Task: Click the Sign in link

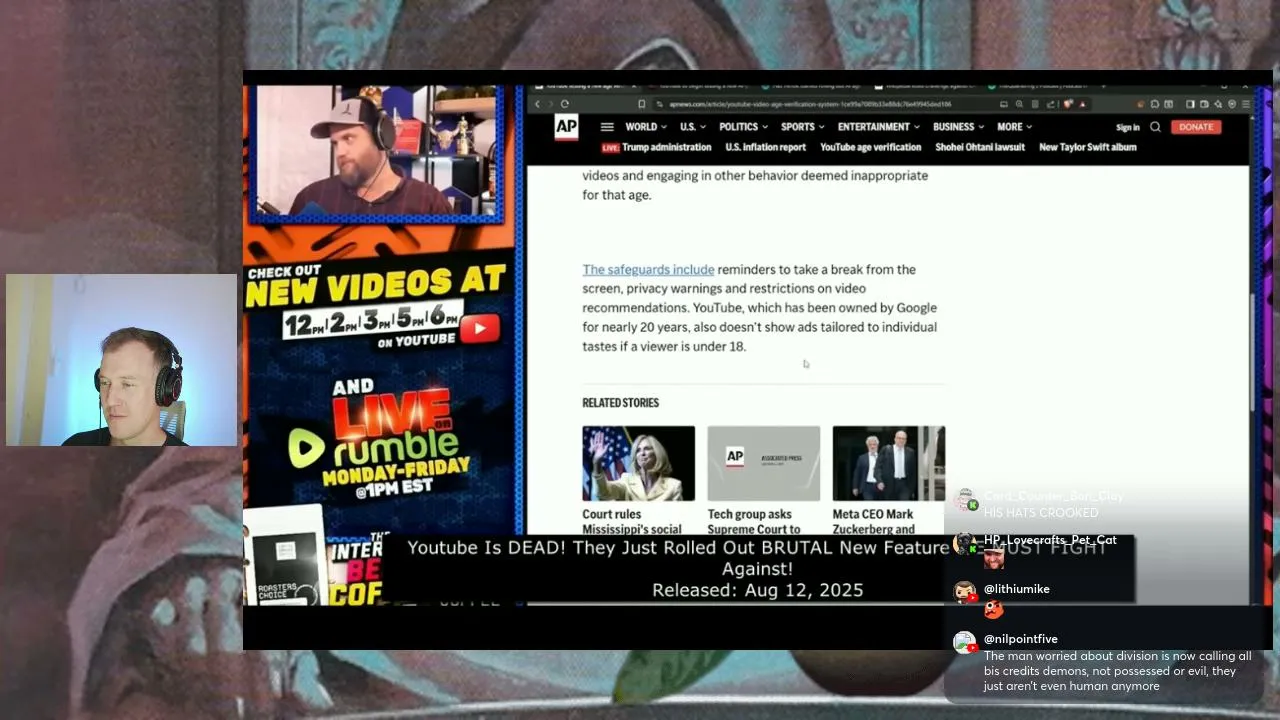Action: [1127, 127]
